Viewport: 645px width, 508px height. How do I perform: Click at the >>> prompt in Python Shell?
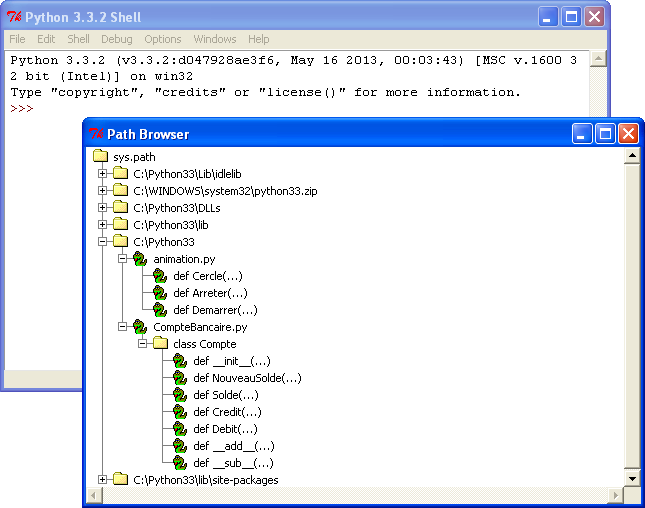22,109
